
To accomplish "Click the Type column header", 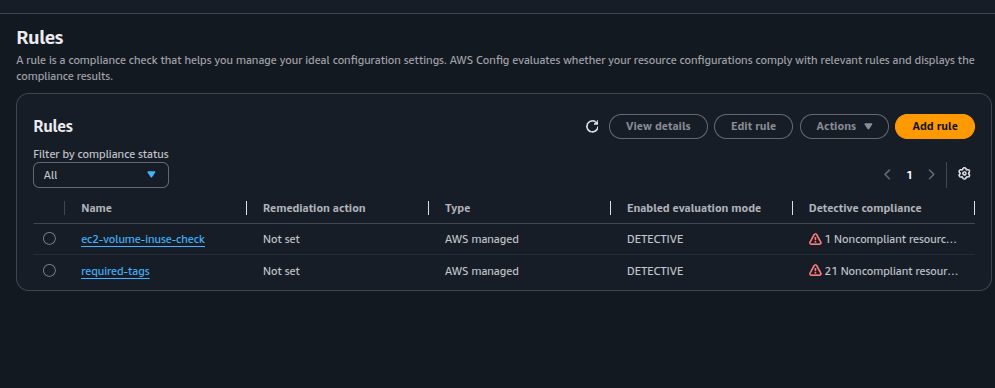I will coord(458,208).
